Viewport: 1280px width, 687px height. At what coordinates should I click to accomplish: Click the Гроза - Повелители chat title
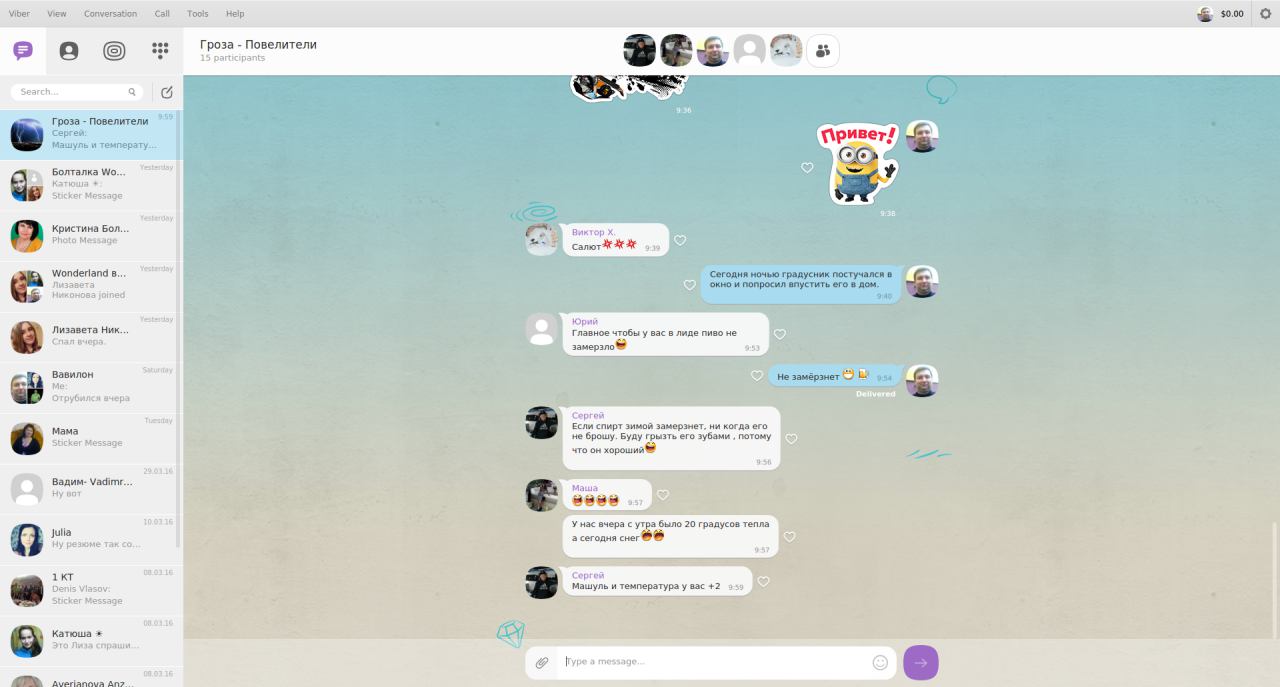258,44
